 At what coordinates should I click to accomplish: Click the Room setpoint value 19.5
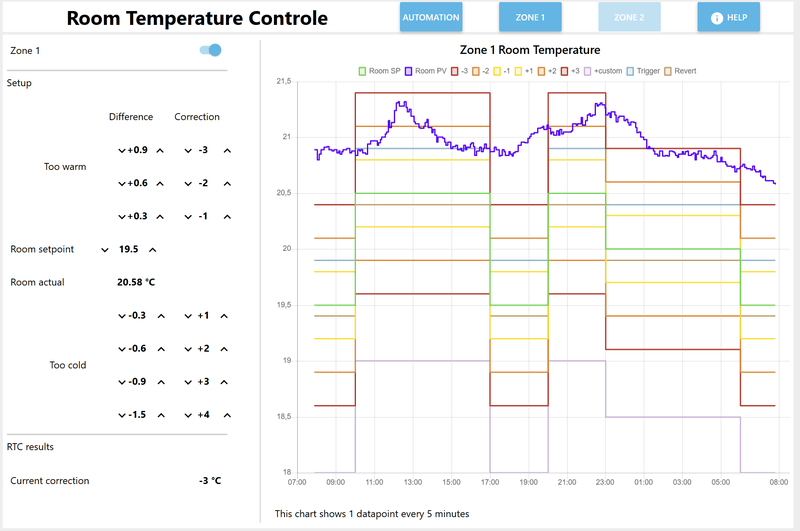[129, 249]
